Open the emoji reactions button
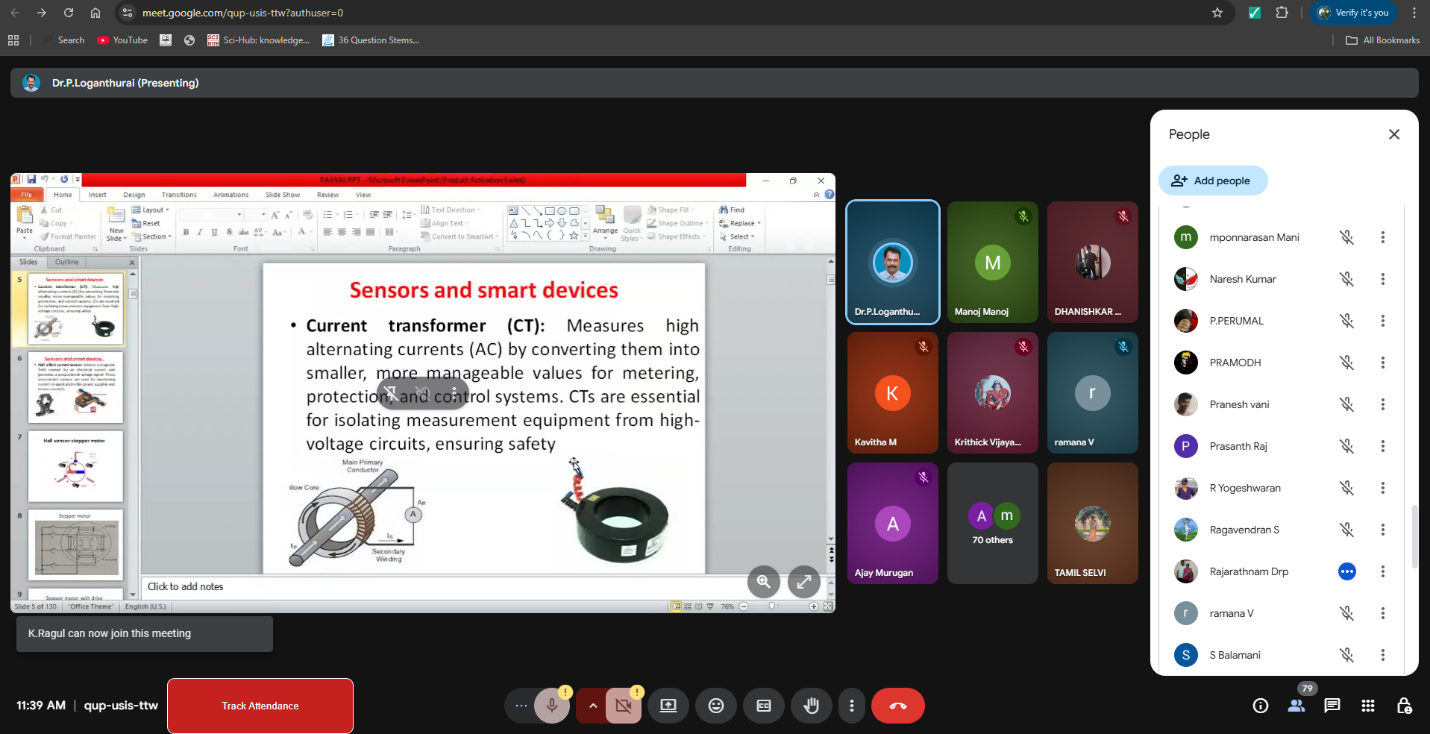The width and height of the screenshot is (1430, 734). click(x=716, y=706)
